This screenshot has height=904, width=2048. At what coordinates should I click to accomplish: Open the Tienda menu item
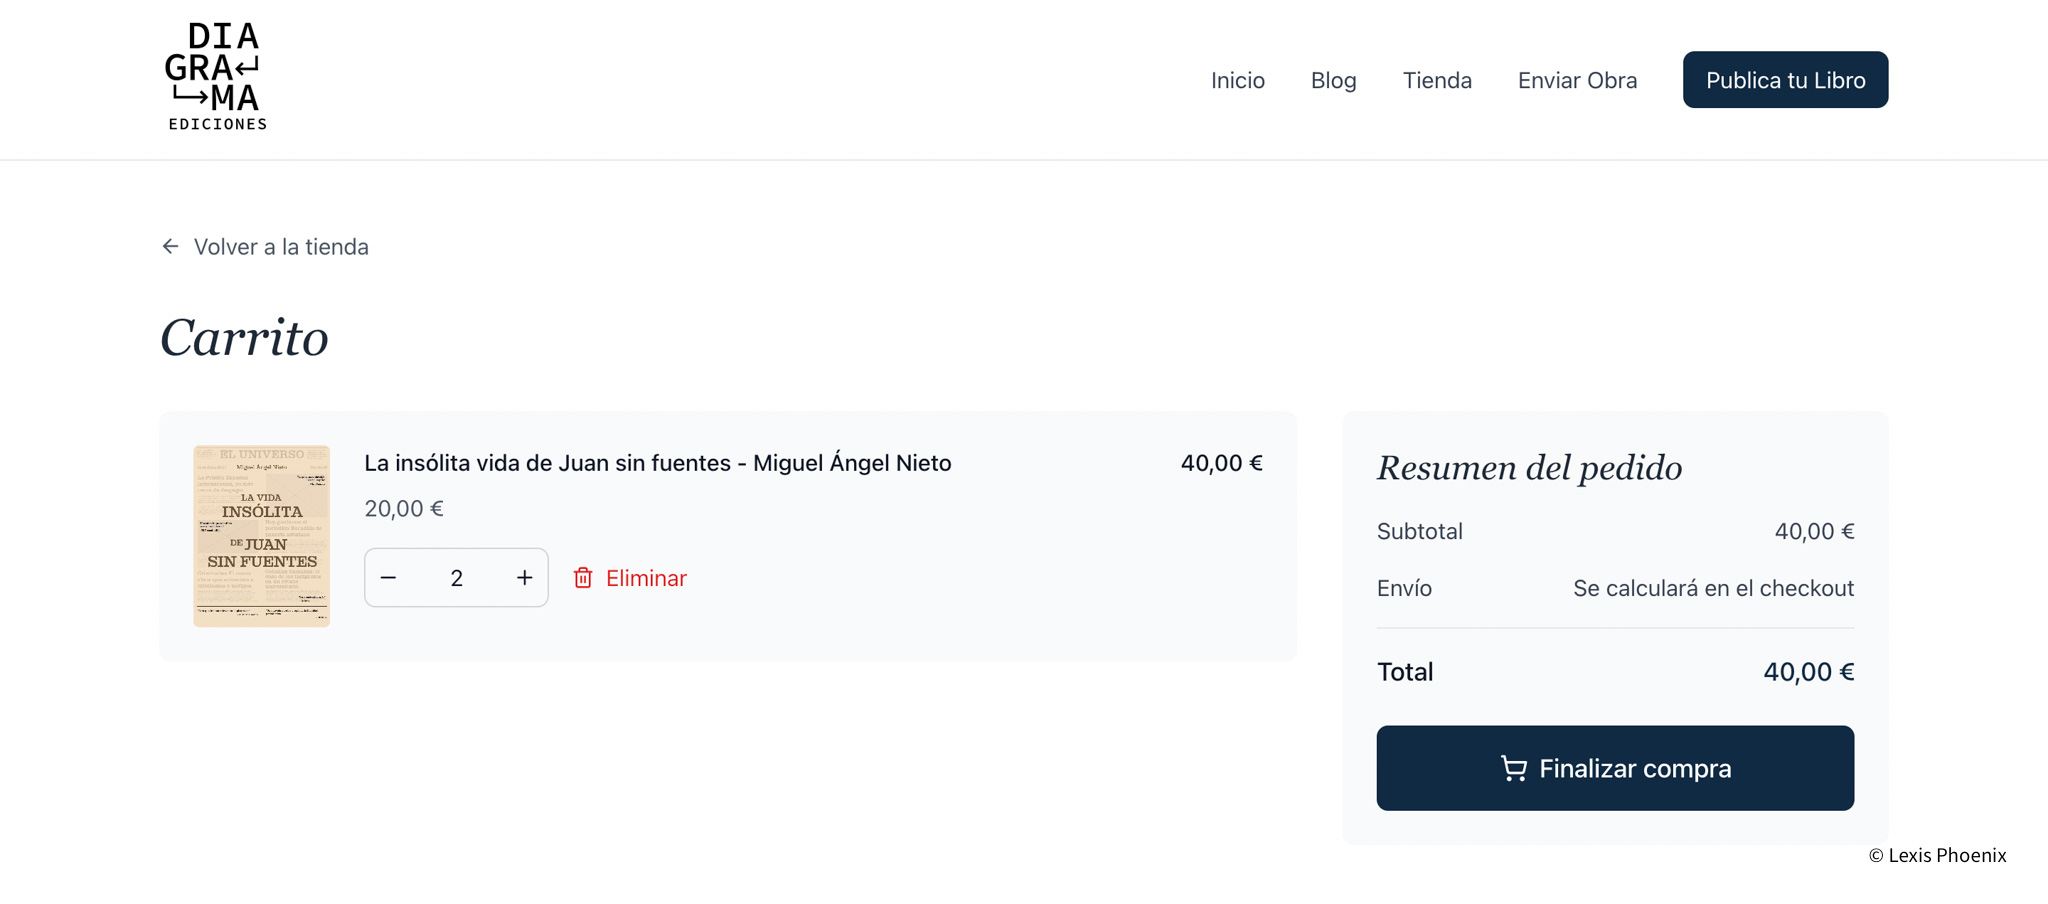click(x=1437, y=80)
